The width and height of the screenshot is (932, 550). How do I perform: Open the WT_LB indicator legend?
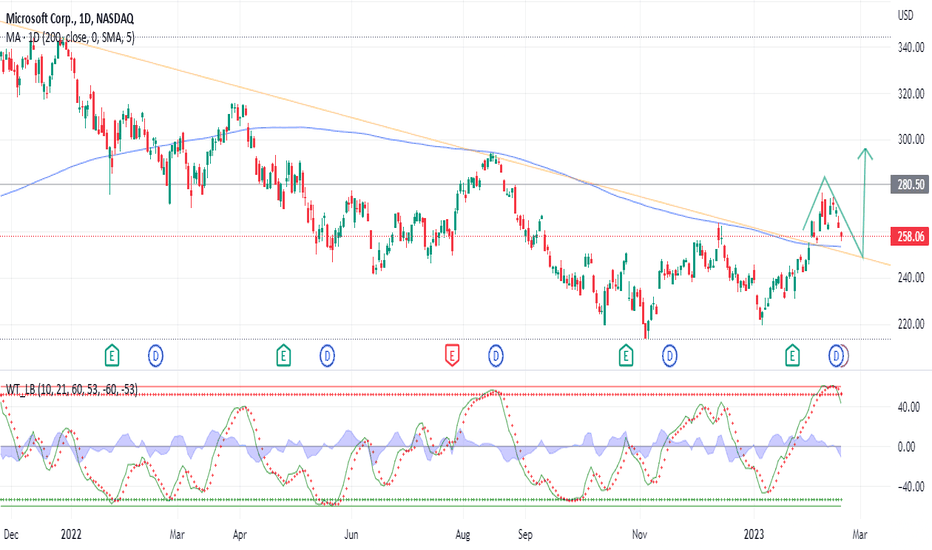tap(72, 389)
